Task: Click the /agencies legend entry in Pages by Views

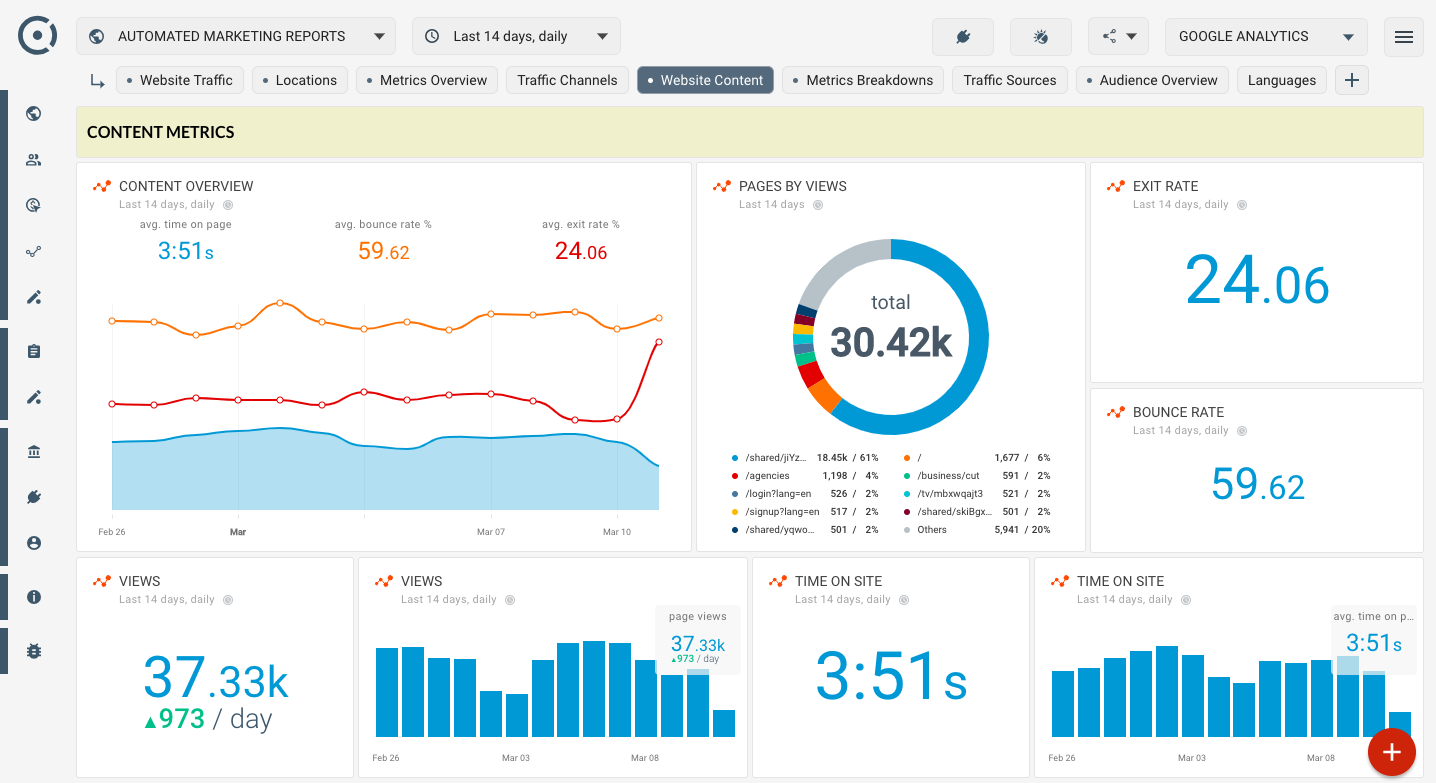Action: click(x=764, y=475)
